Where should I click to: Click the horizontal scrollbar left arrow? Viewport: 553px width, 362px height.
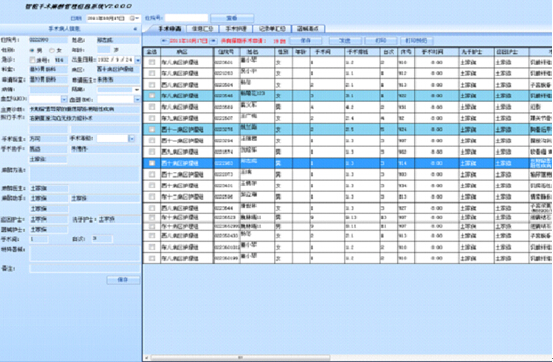(147, 357)
